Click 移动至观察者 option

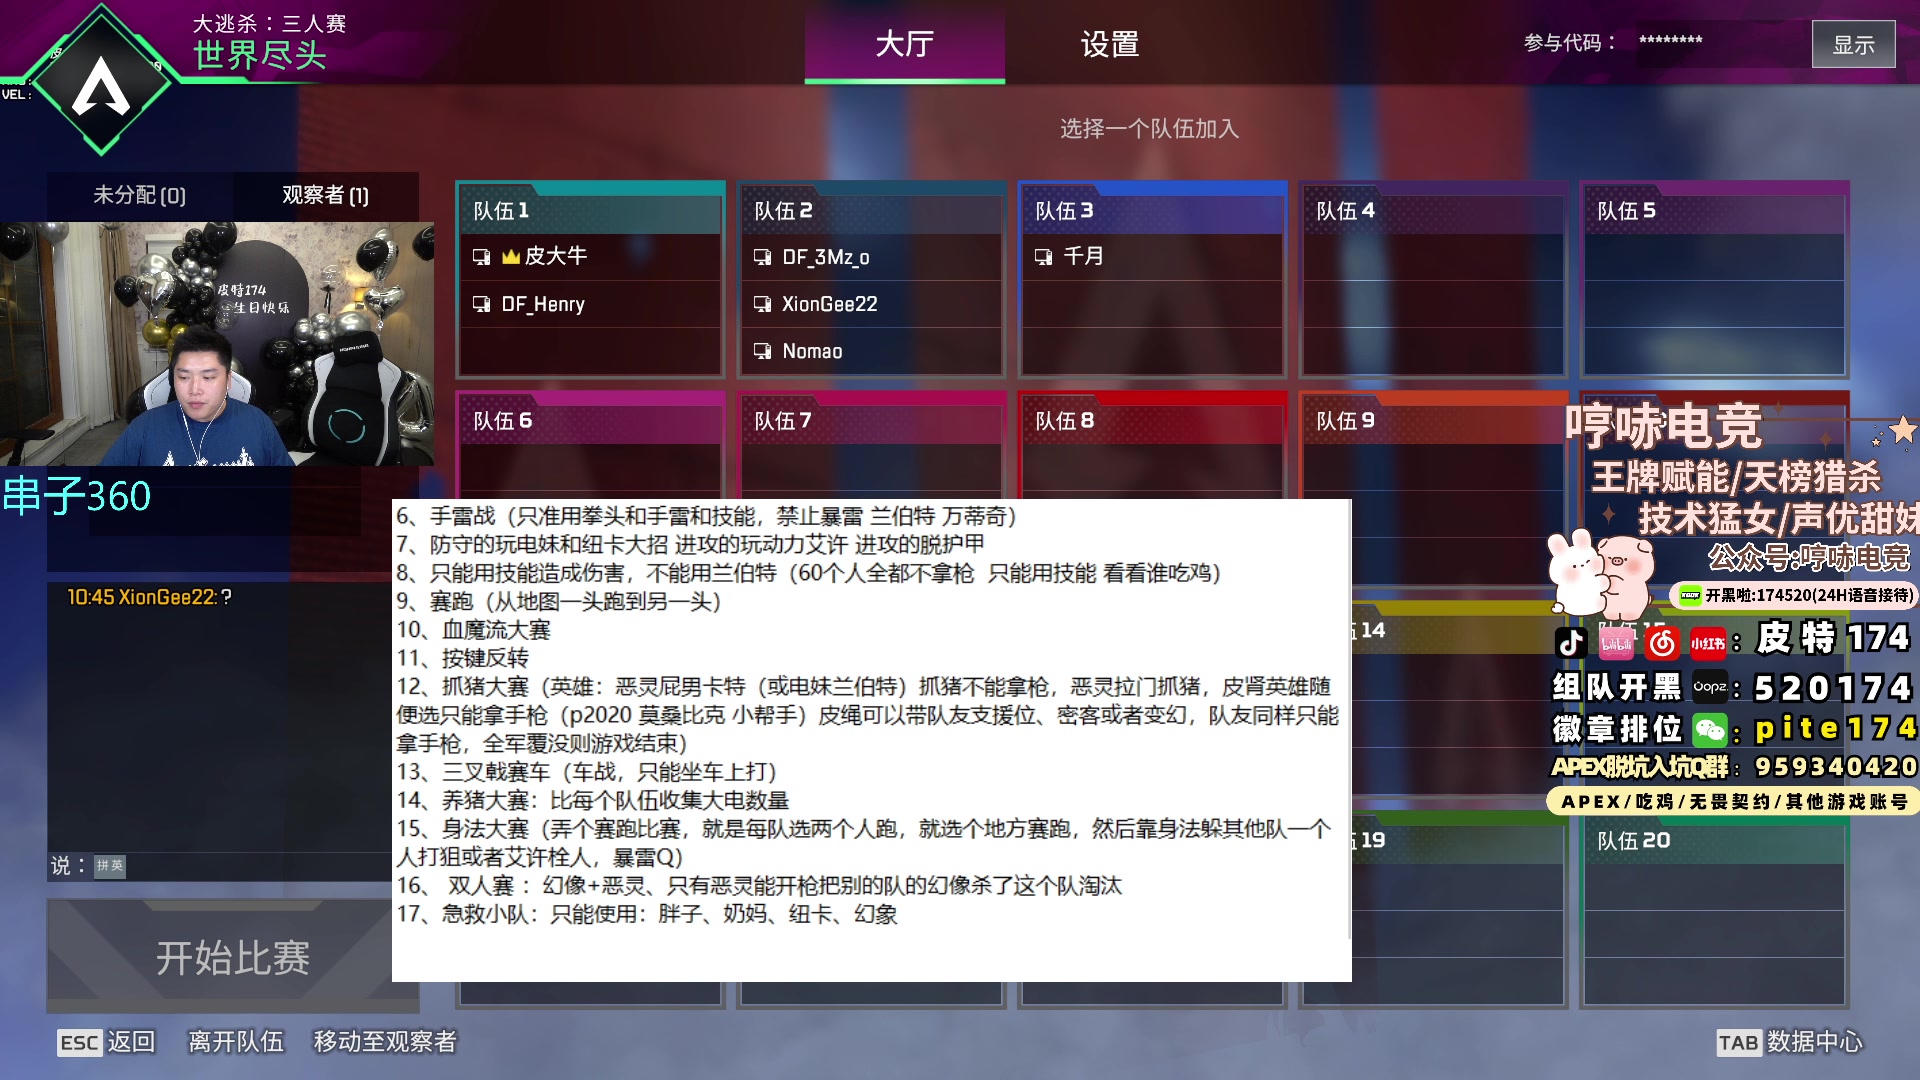point(385,1042)
